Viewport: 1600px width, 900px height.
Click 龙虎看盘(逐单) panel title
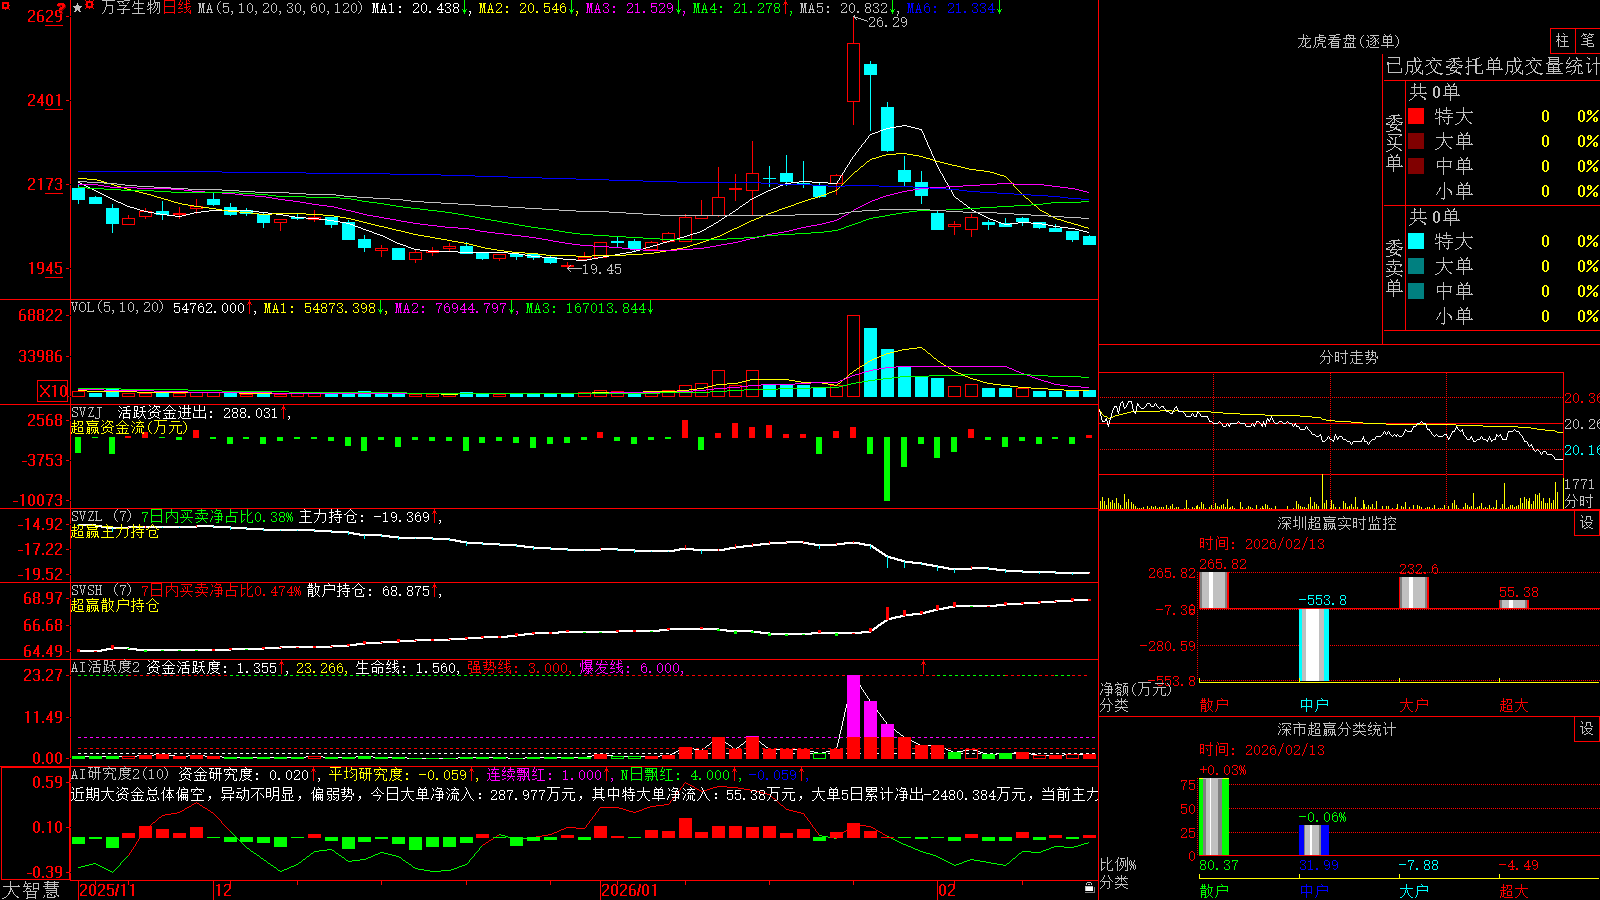[1348, 41]
